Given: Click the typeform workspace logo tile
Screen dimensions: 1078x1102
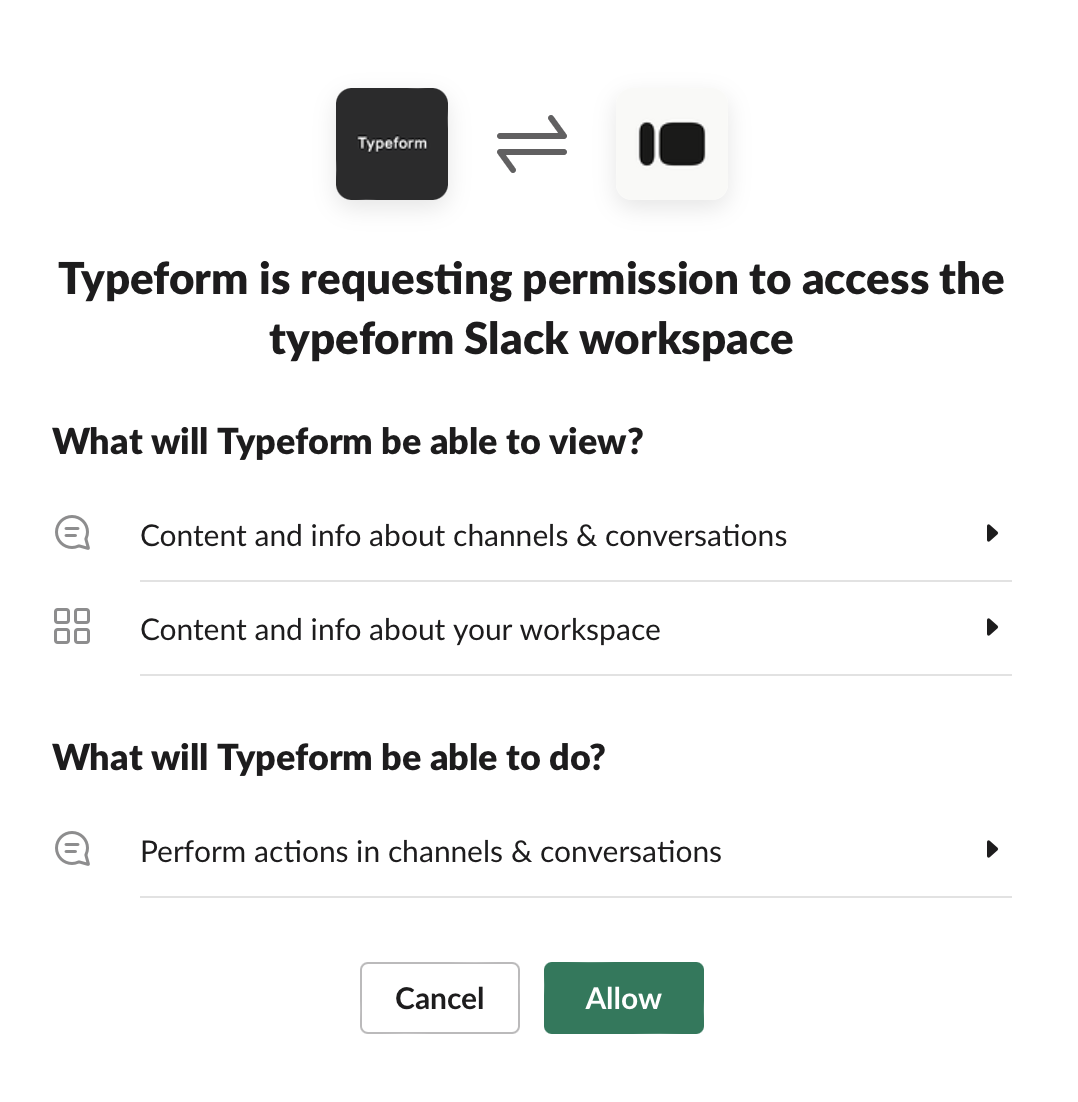Looking at the screenshot, I should 672,144.
